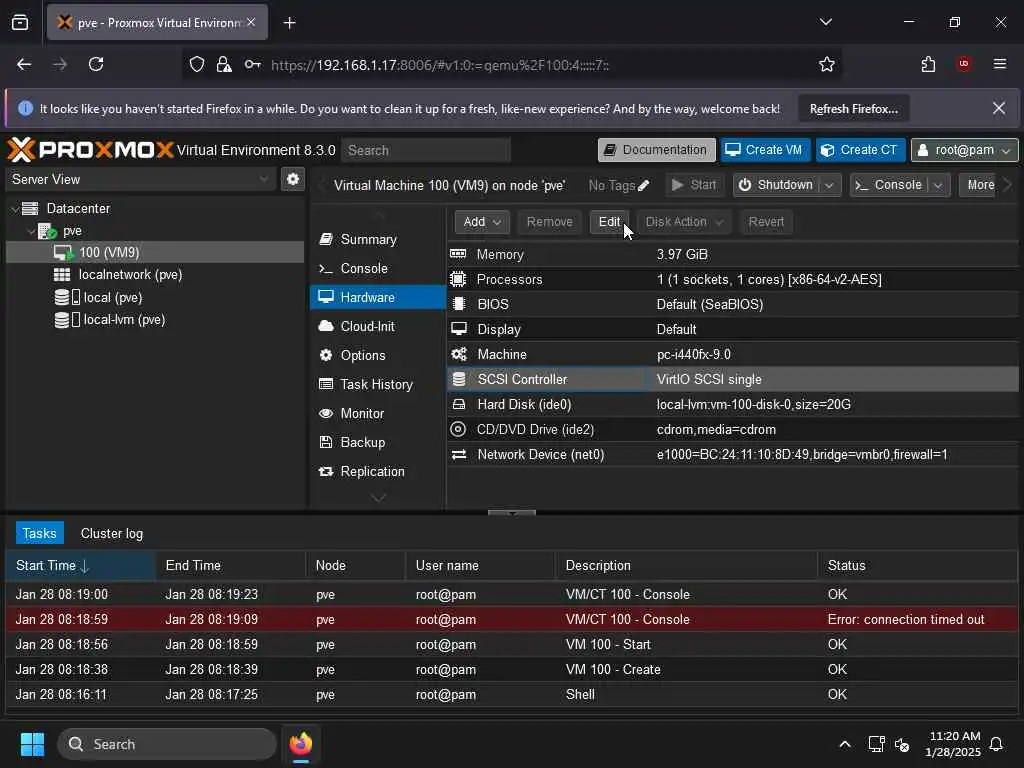
Task: Select the Processors hardware row
Action: tap(732, 280)
